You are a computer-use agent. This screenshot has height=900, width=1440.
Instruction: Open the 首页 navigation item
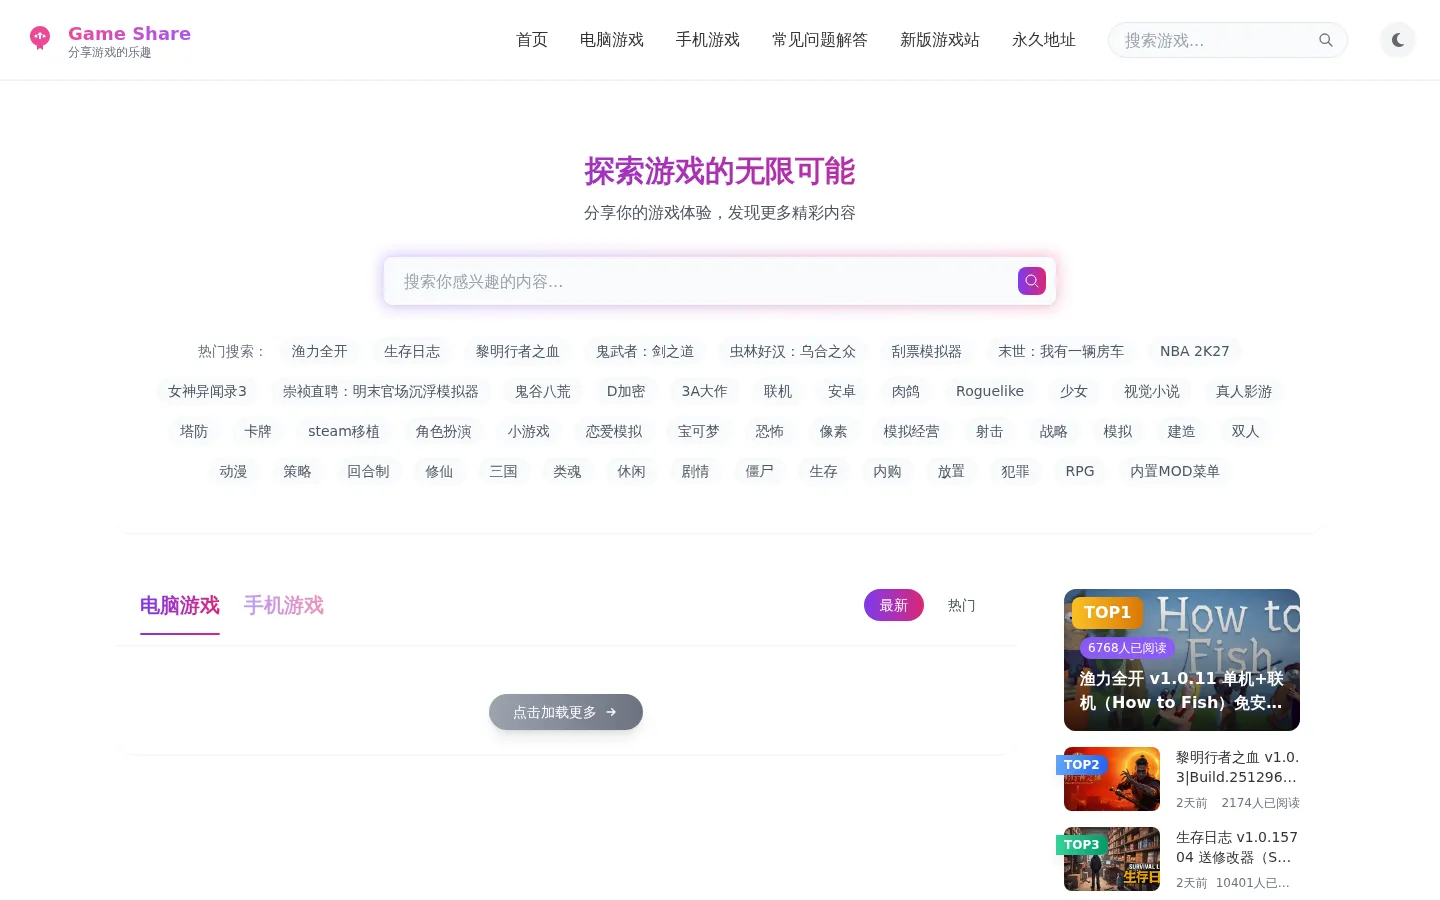(x=532, y=40)
